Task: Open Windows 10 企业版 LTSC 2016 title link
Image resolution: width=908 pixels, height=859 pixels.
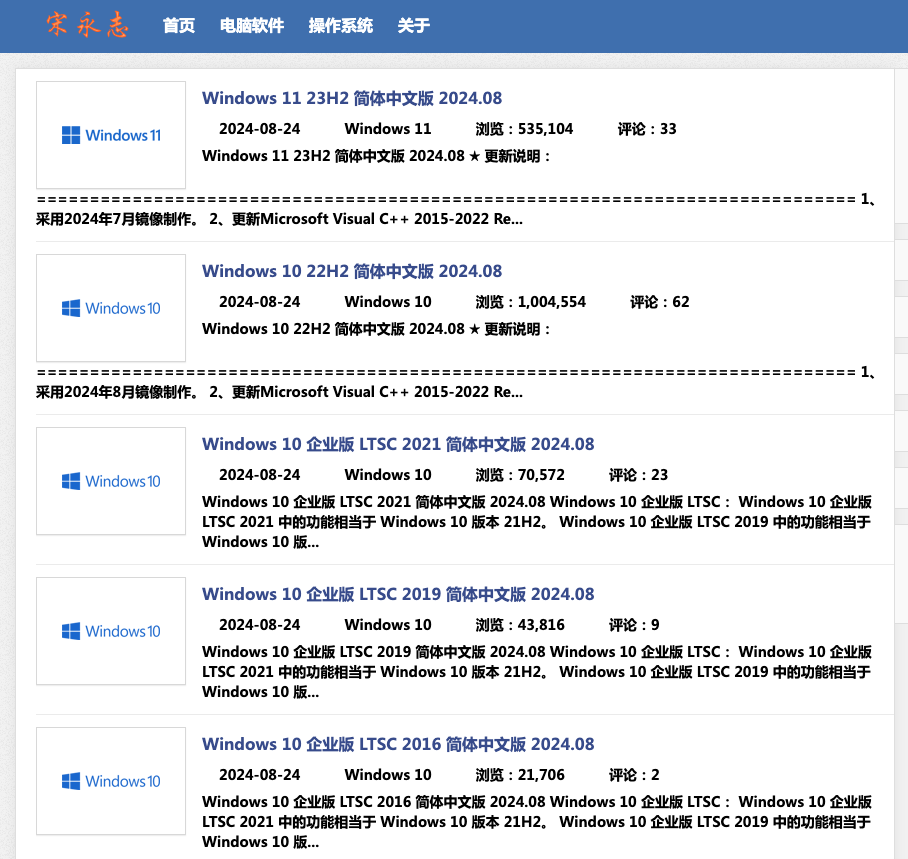Action: point(398,744)
